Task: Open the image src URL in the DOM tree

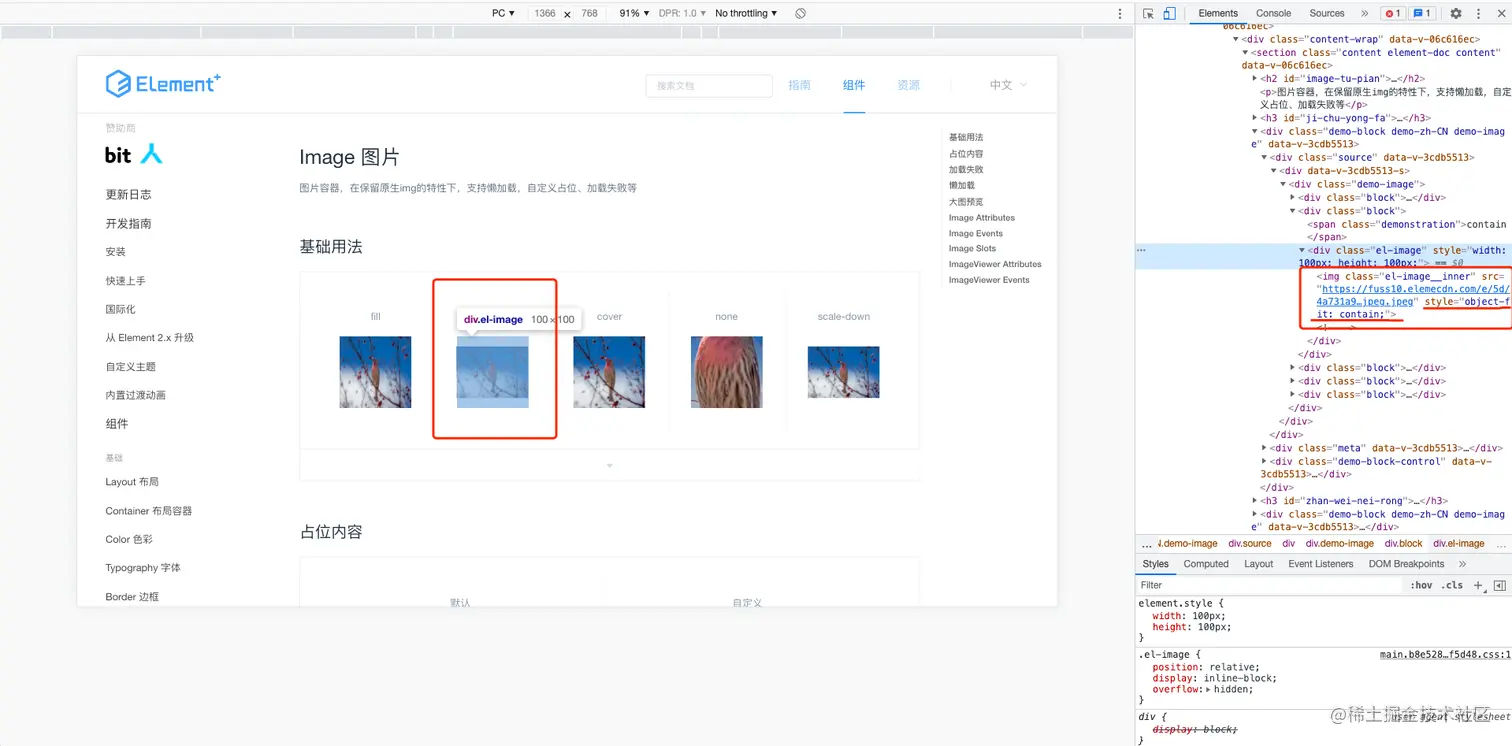Action: (1414, 294)
